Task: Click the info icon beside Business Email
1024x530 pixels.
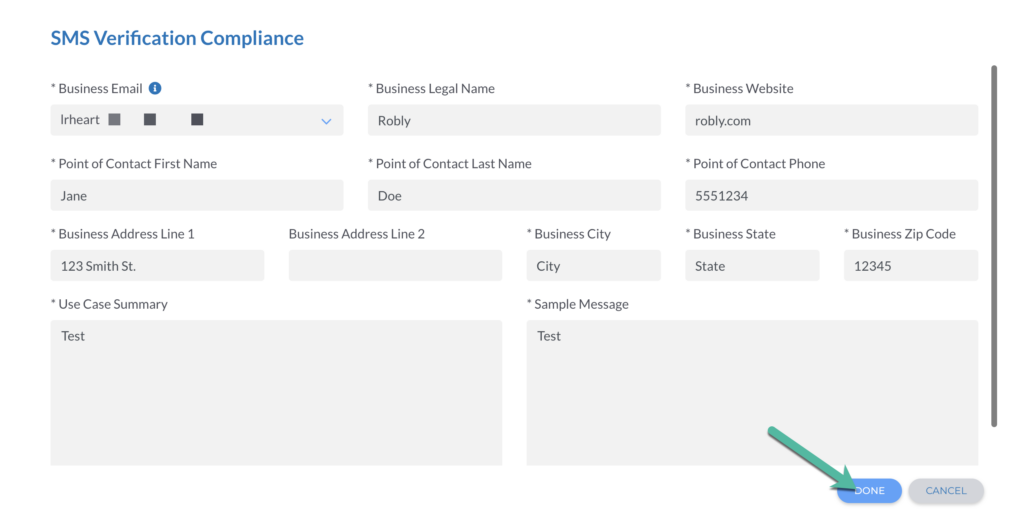Action: tap(155, 88)
